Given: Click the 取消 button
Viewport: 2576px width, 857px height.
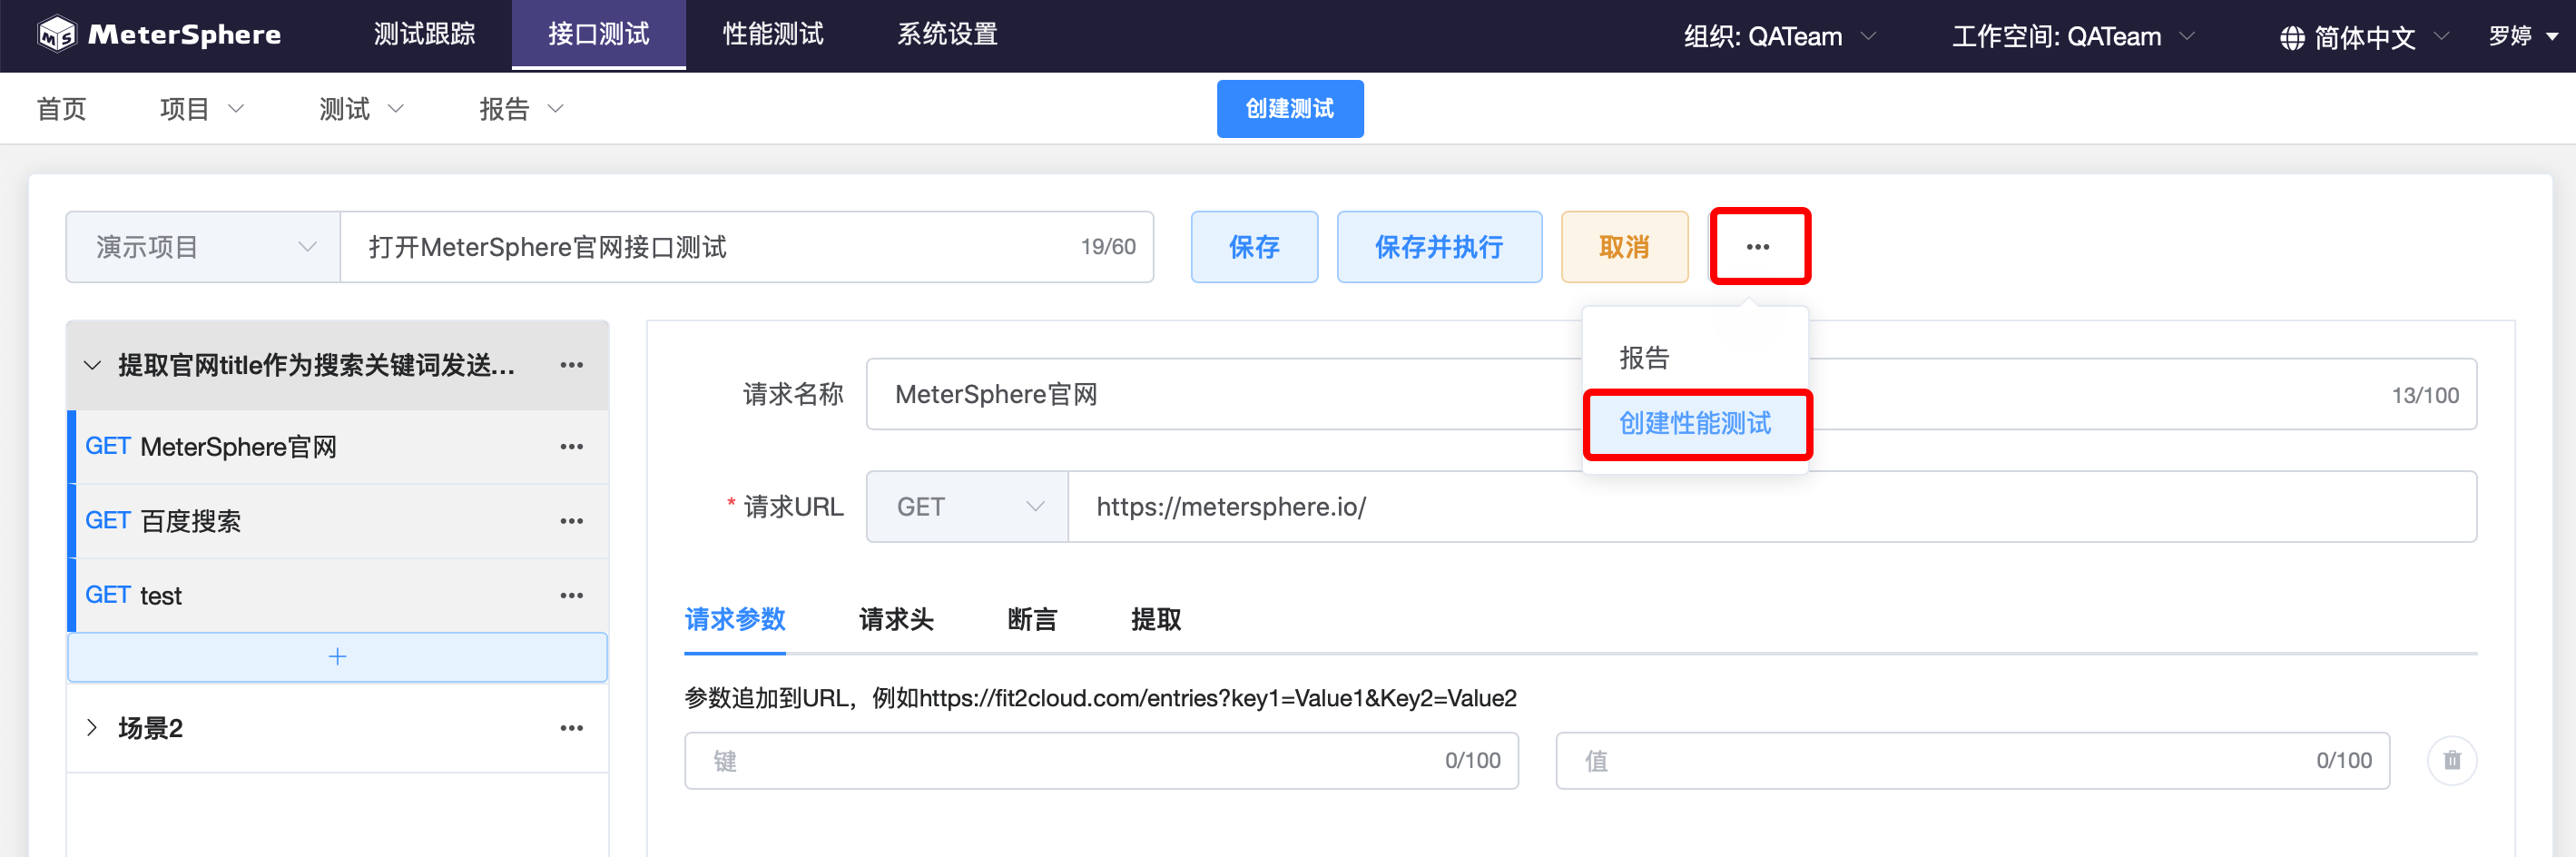Looking at the screenshot, I should tap(1624, 247).
